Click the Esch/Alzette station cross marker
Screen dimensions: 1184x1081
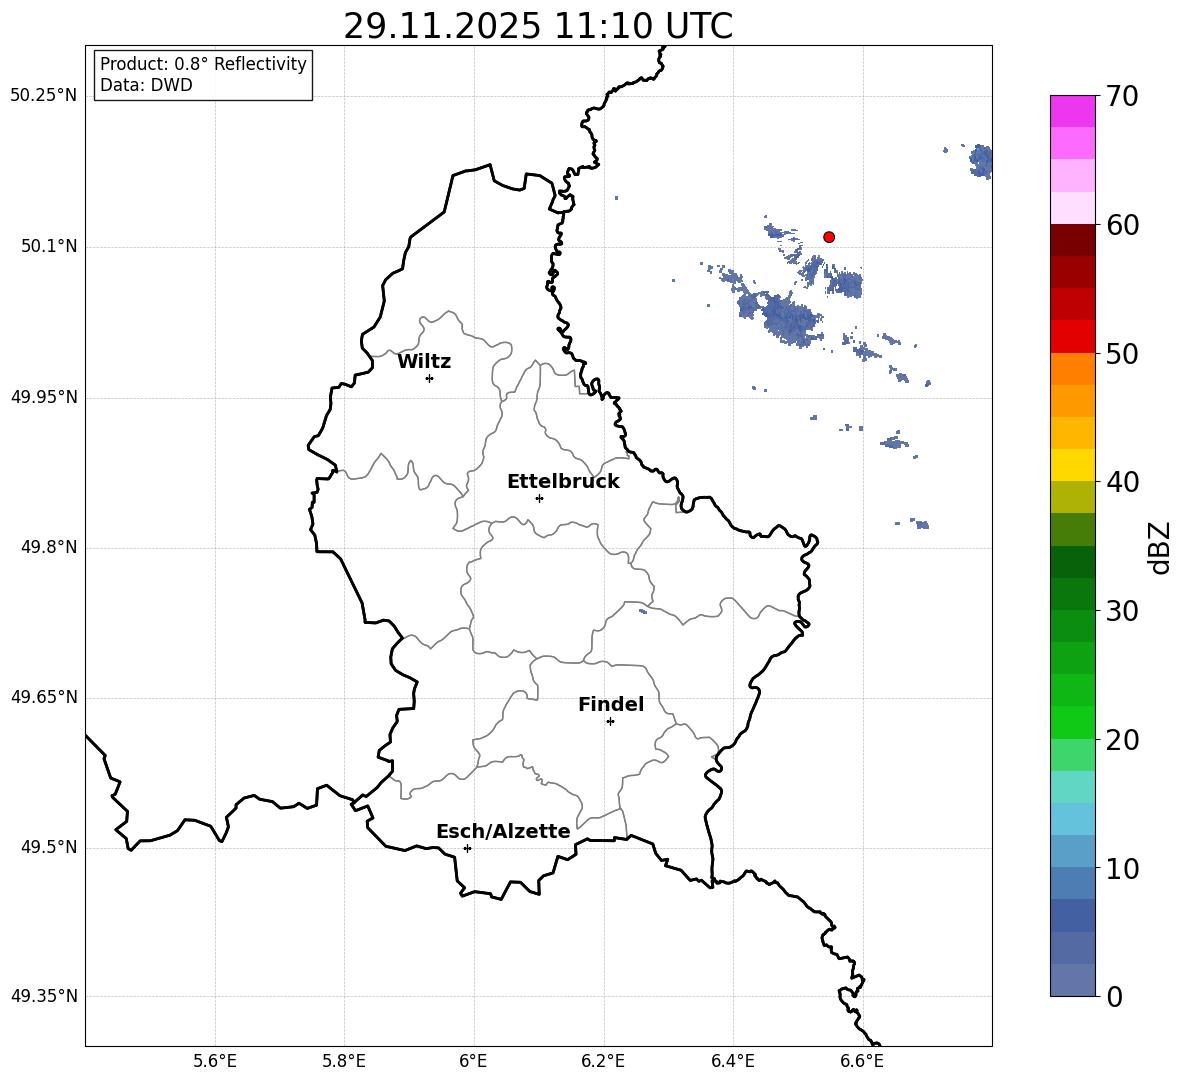(467, 848)
